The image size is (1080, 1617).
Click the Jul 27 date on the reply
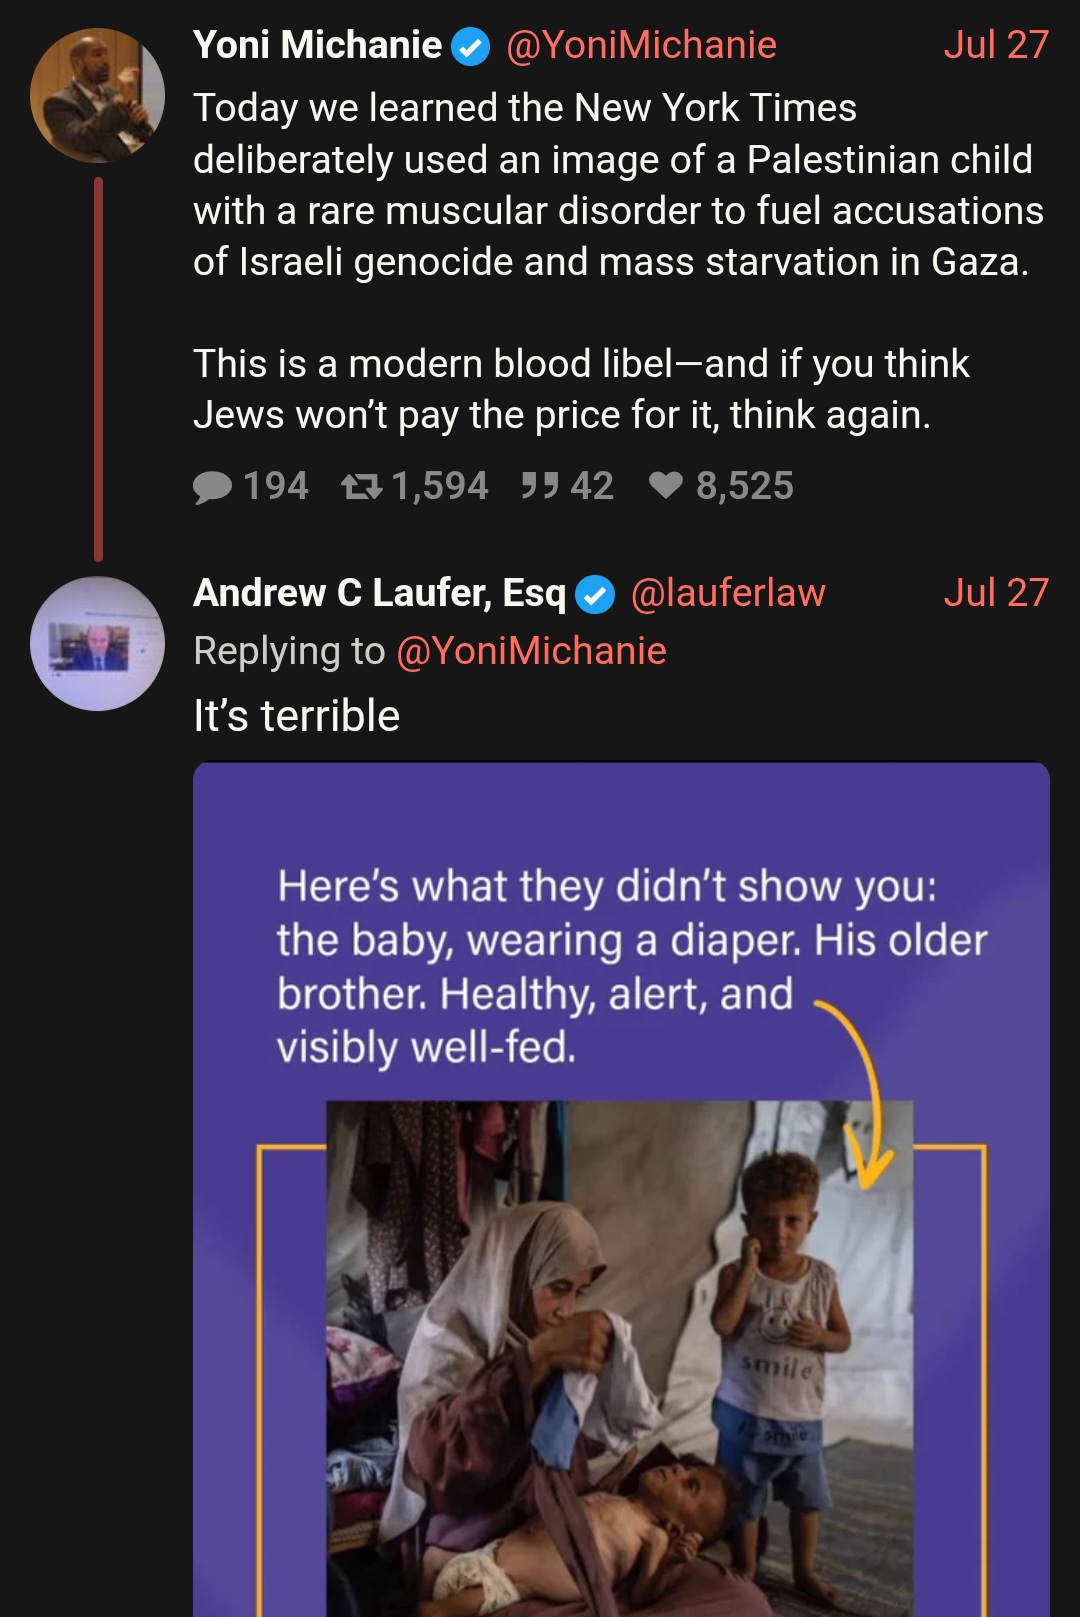[x=996, y=593]
